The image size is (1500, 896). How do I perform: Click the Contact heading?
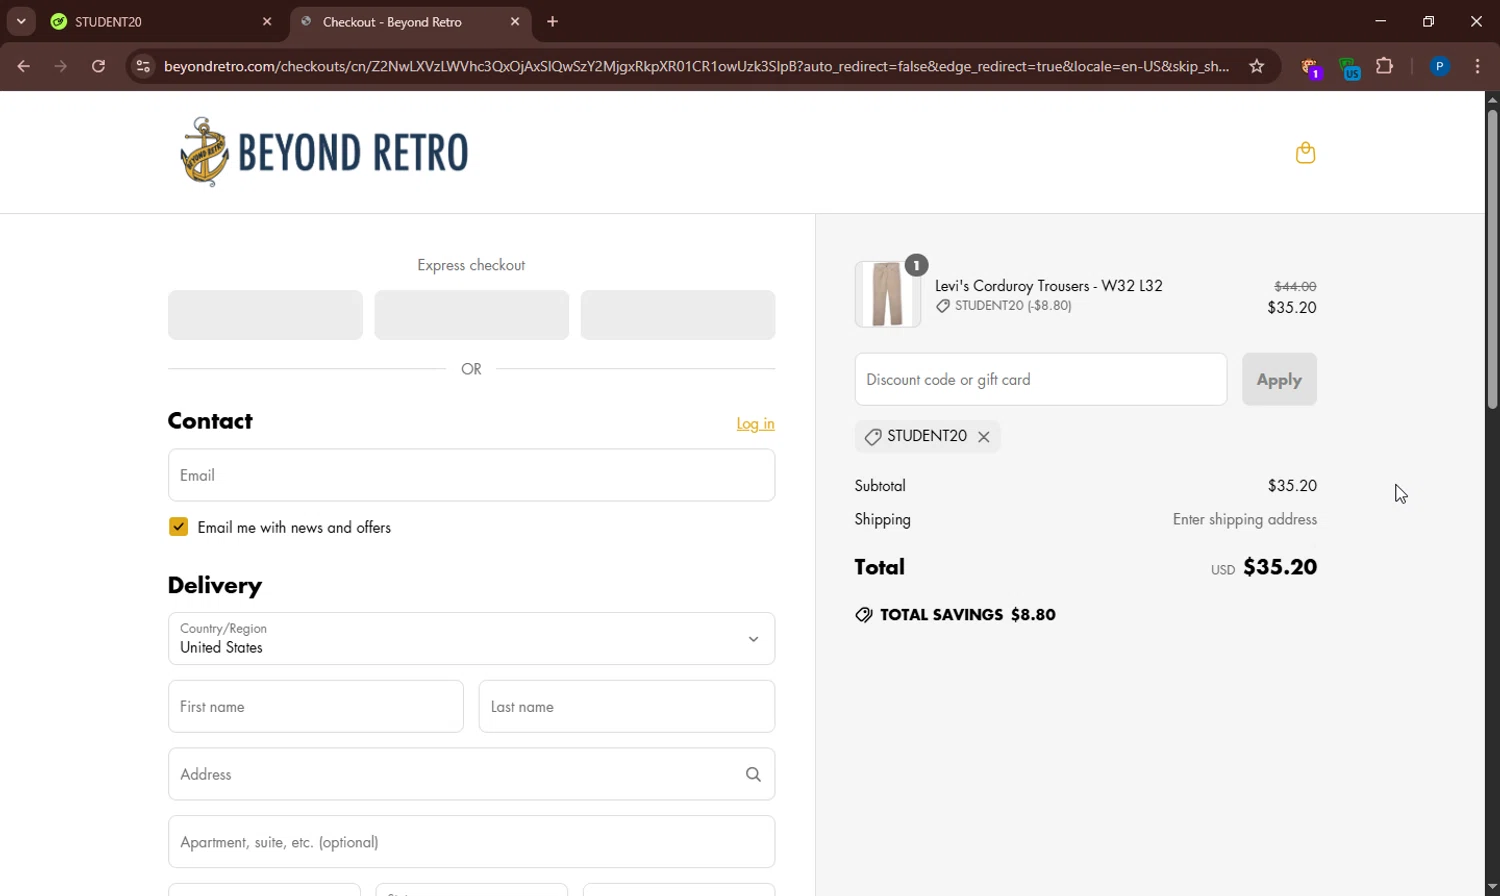pos(210,421)
